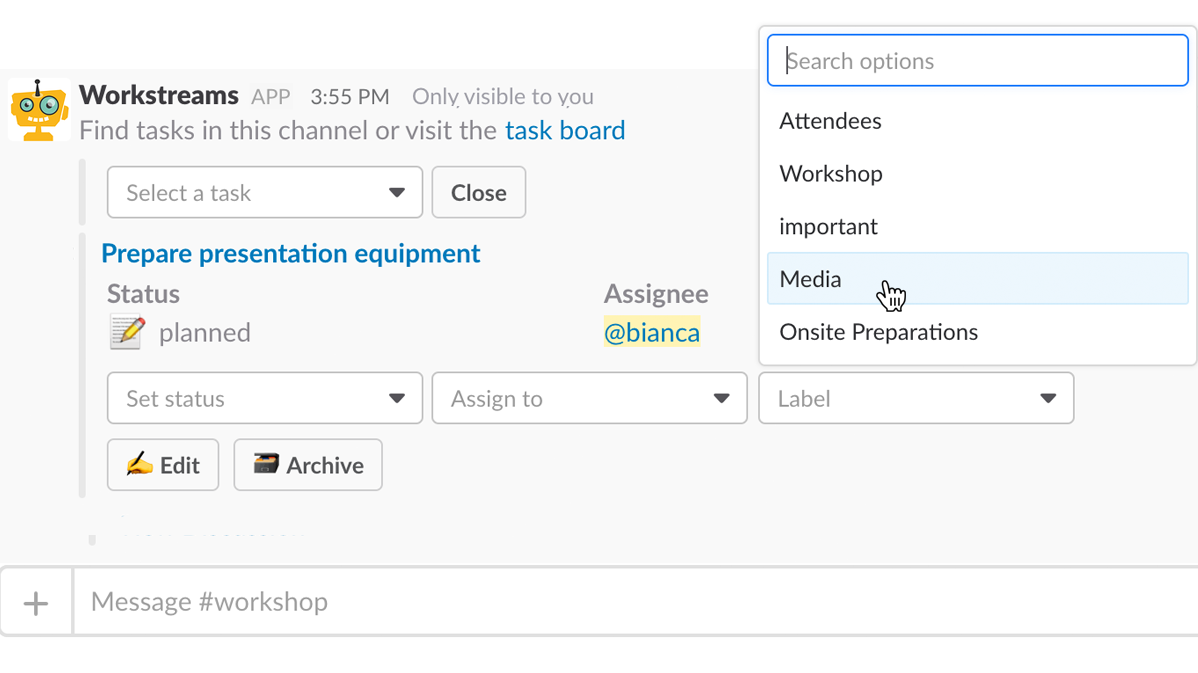Pick the important label option
The height and width of the screenshot is (673, 1198).
(x=828, y=227)
